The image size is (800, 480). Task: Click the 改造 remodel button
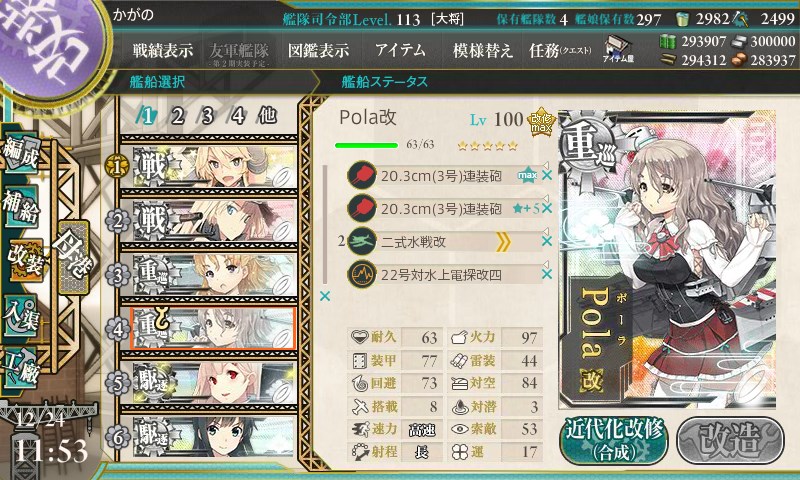[730, 440]
